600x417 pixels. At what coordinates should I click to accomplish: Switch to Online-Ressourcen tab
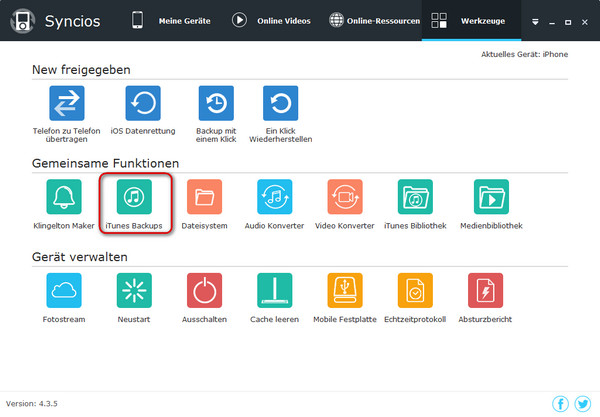[375, 21]
